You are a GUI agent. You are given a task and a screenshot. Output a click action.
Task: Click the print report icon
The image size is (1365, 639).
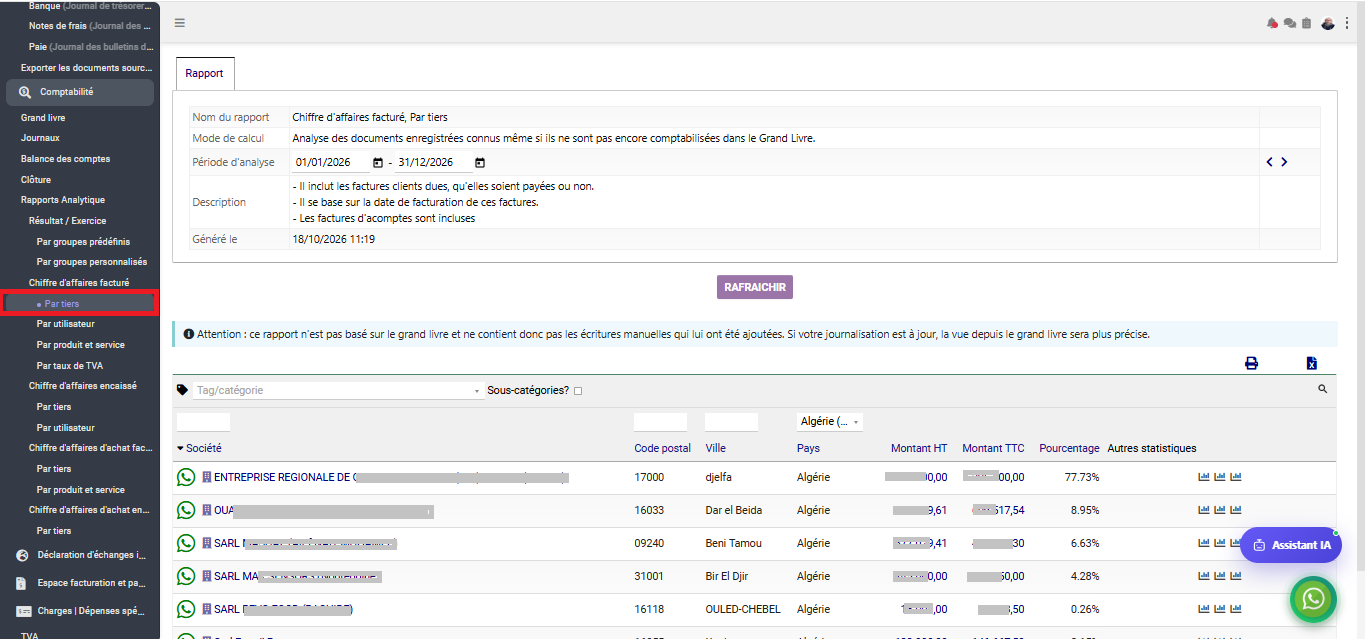coord(1251,363)
